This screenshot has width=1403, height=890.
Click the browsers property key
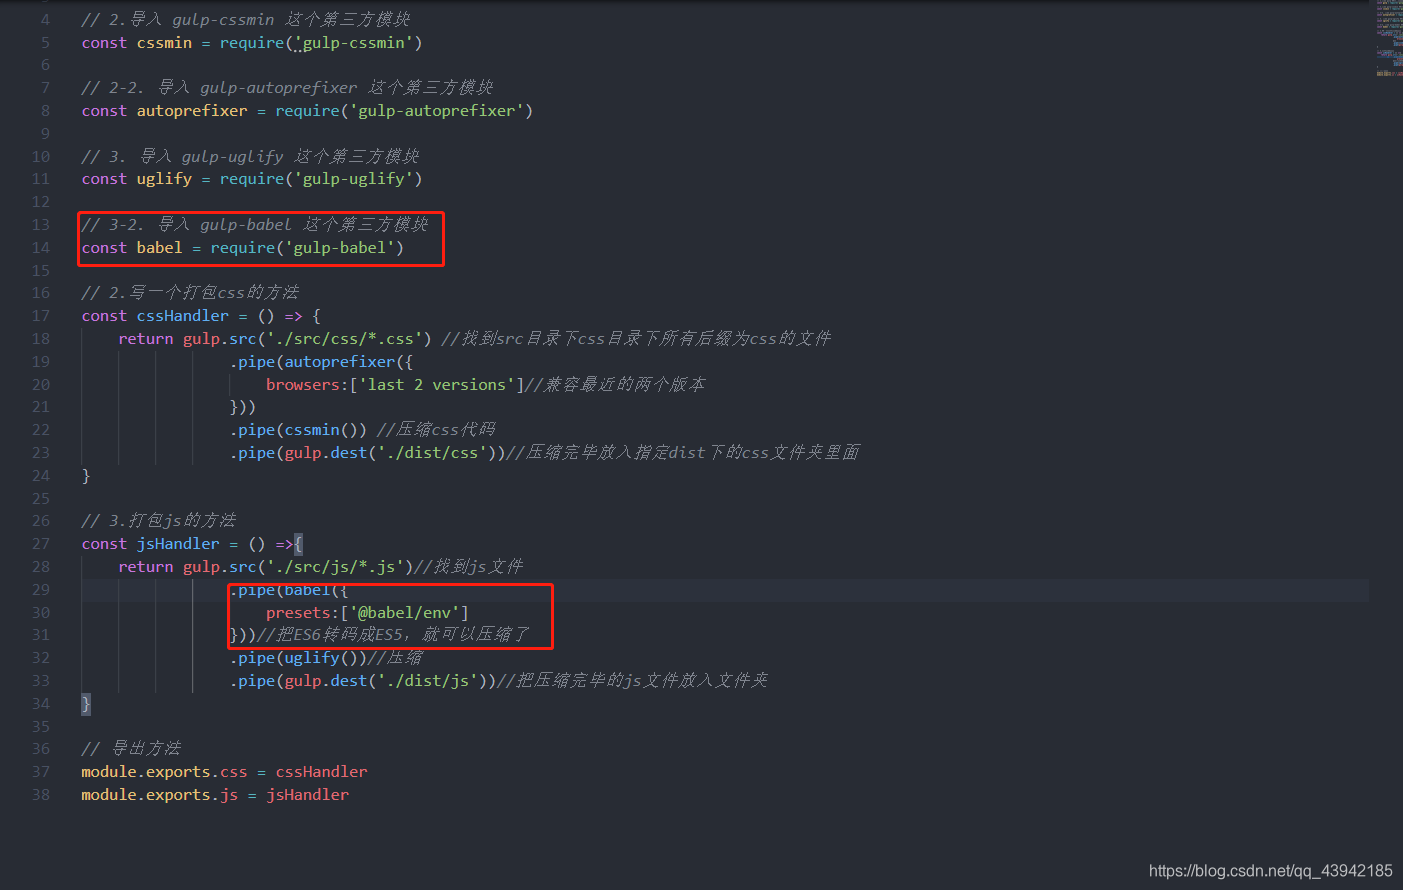point(303,385)
